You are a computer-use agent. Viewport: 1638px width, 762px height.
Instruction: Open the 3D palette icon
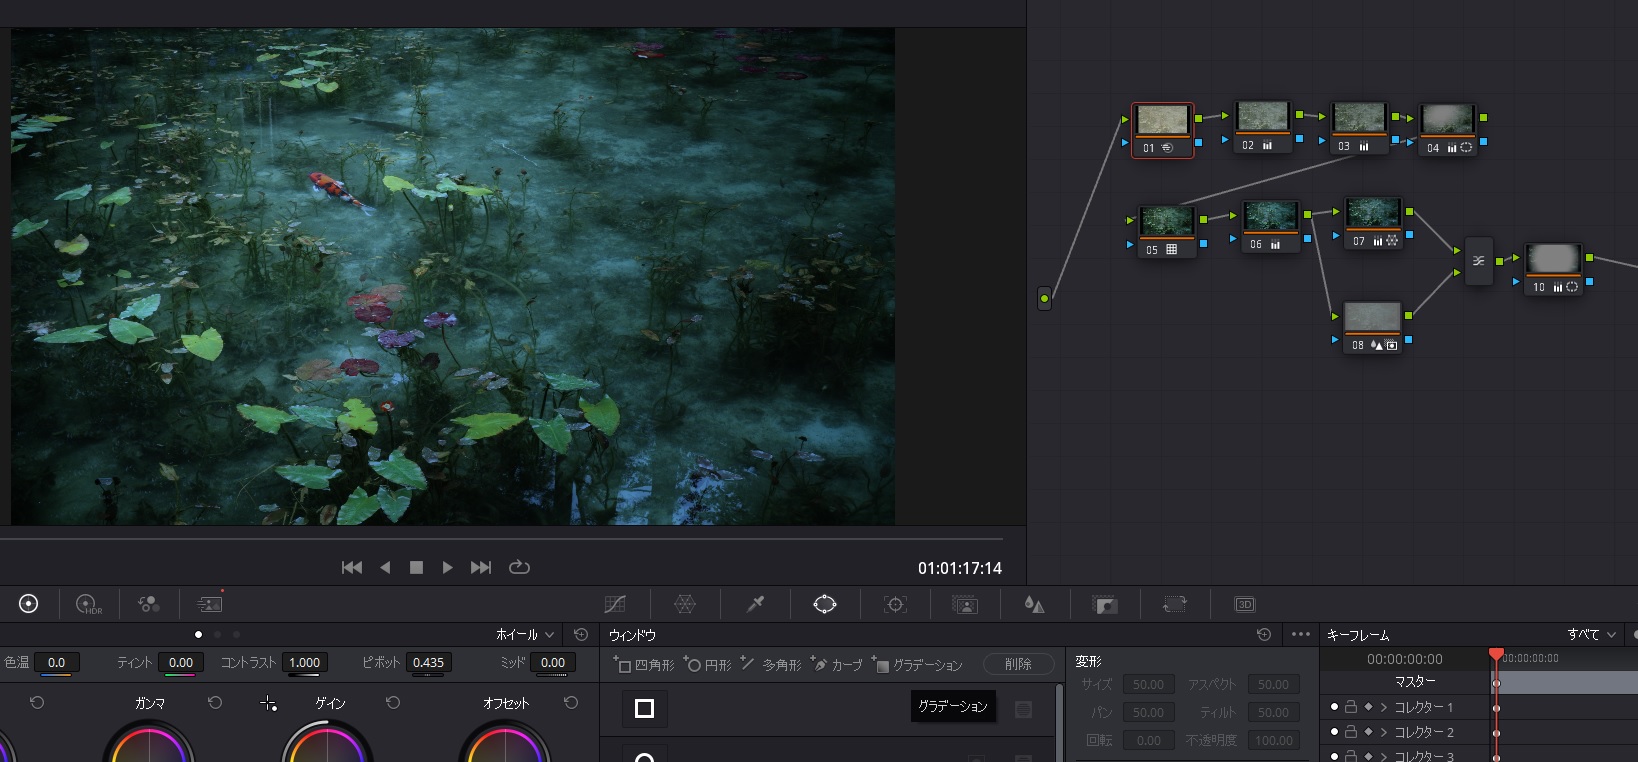[1244, 604]
